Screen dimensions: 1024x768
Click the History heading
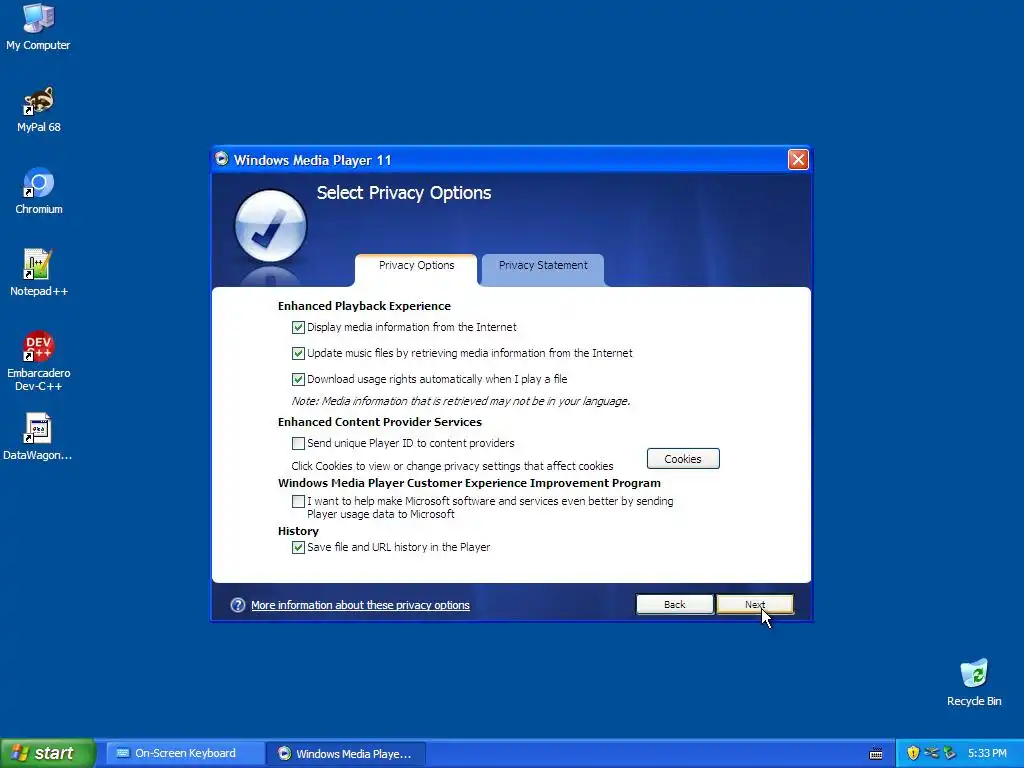tap(298, 531)
